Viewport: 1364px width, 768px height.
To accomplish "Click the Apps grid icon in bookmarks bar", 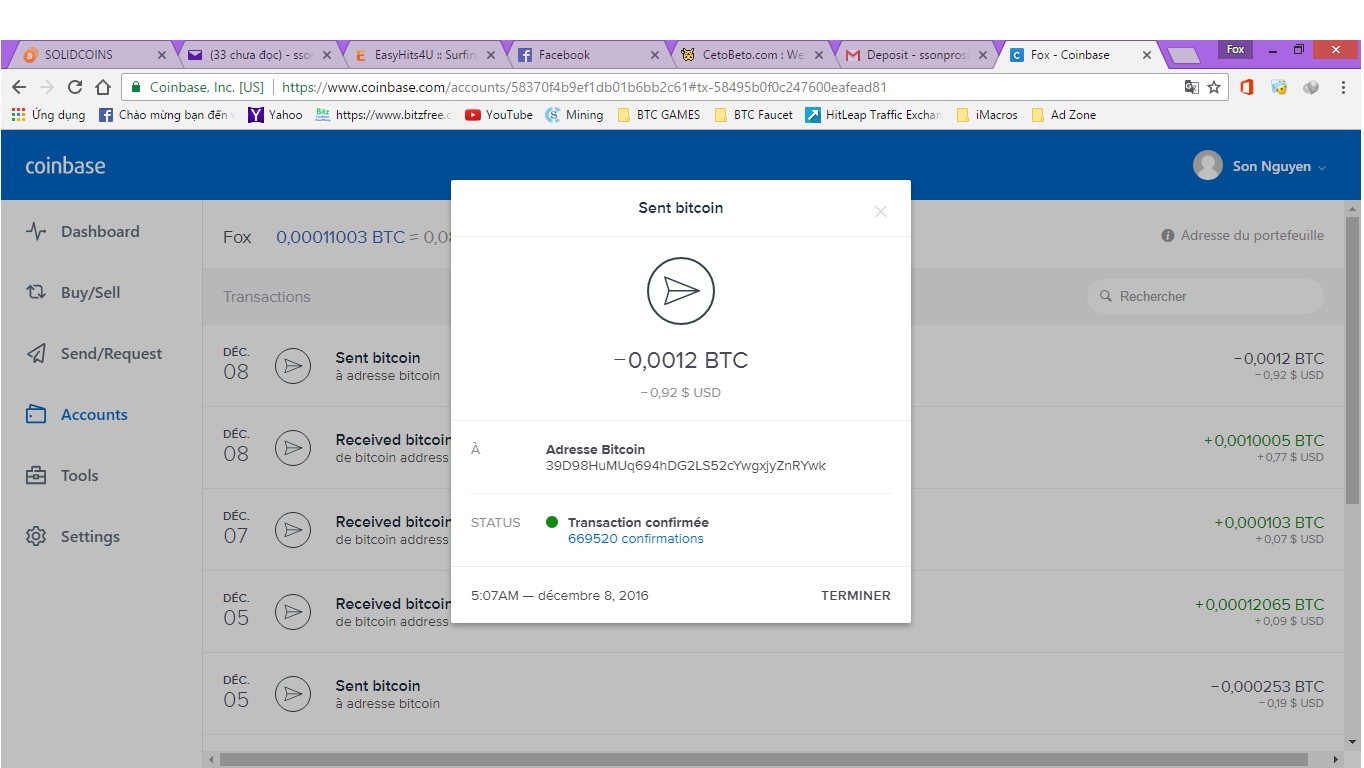I will tap(18, 115).
